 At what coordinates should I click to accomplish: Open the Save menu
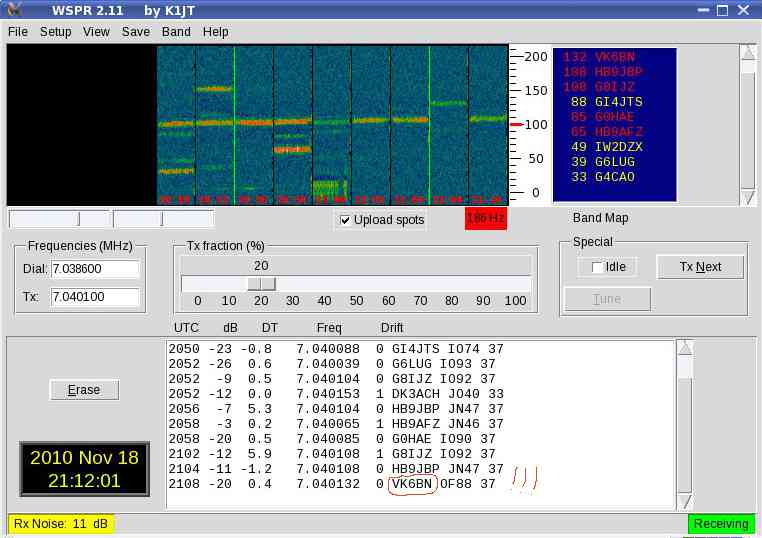(136, 32)
